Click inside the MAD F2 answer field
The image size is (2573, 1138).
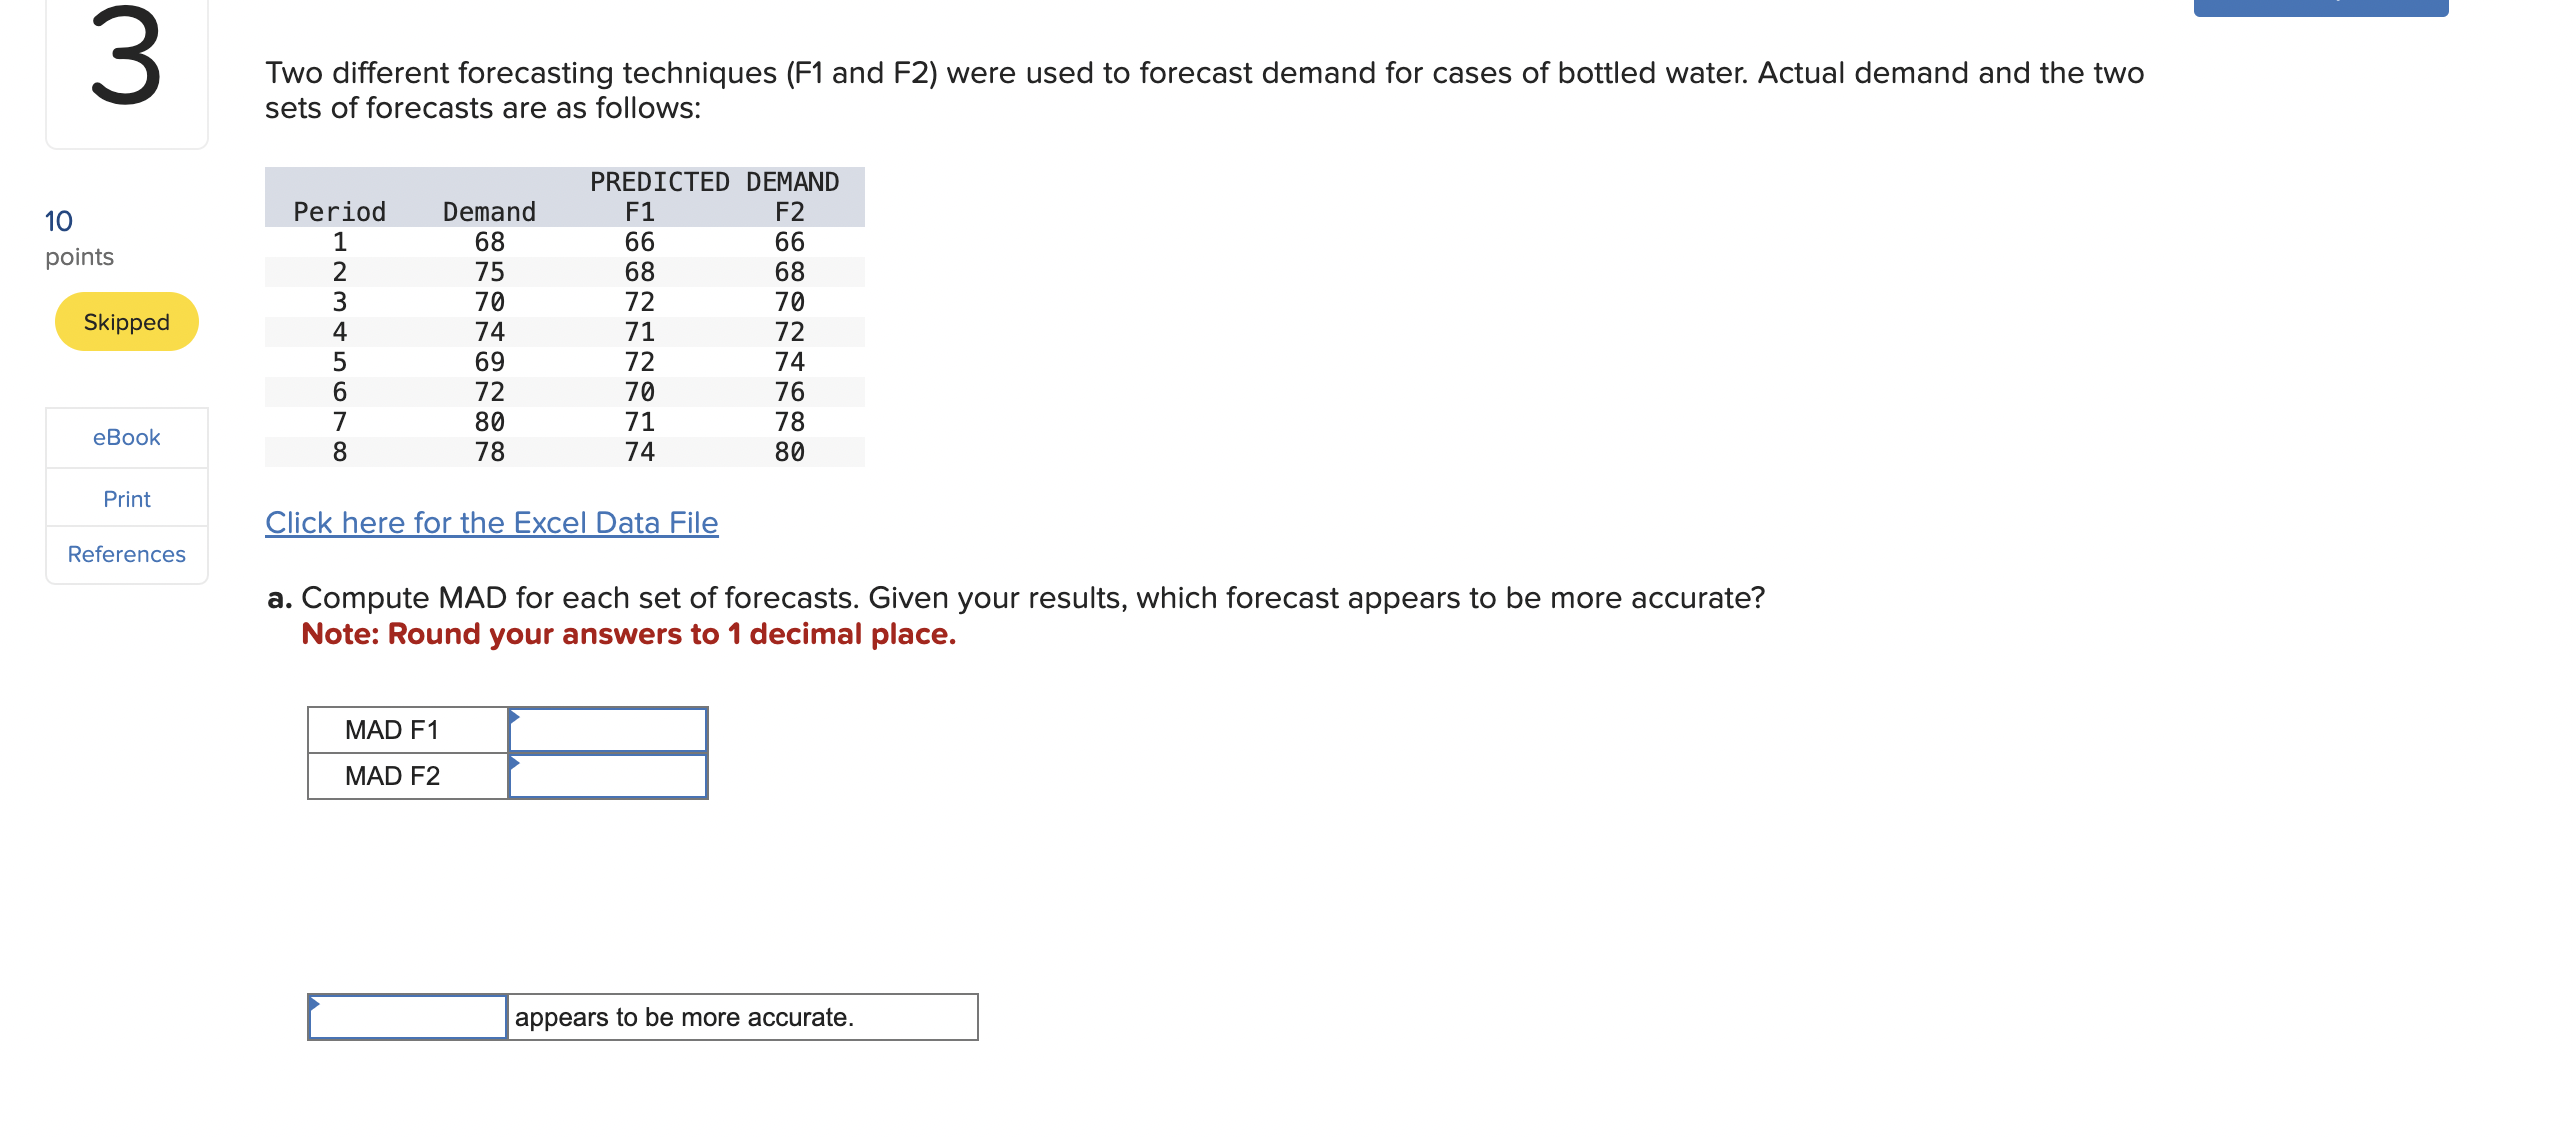(606, 774)
